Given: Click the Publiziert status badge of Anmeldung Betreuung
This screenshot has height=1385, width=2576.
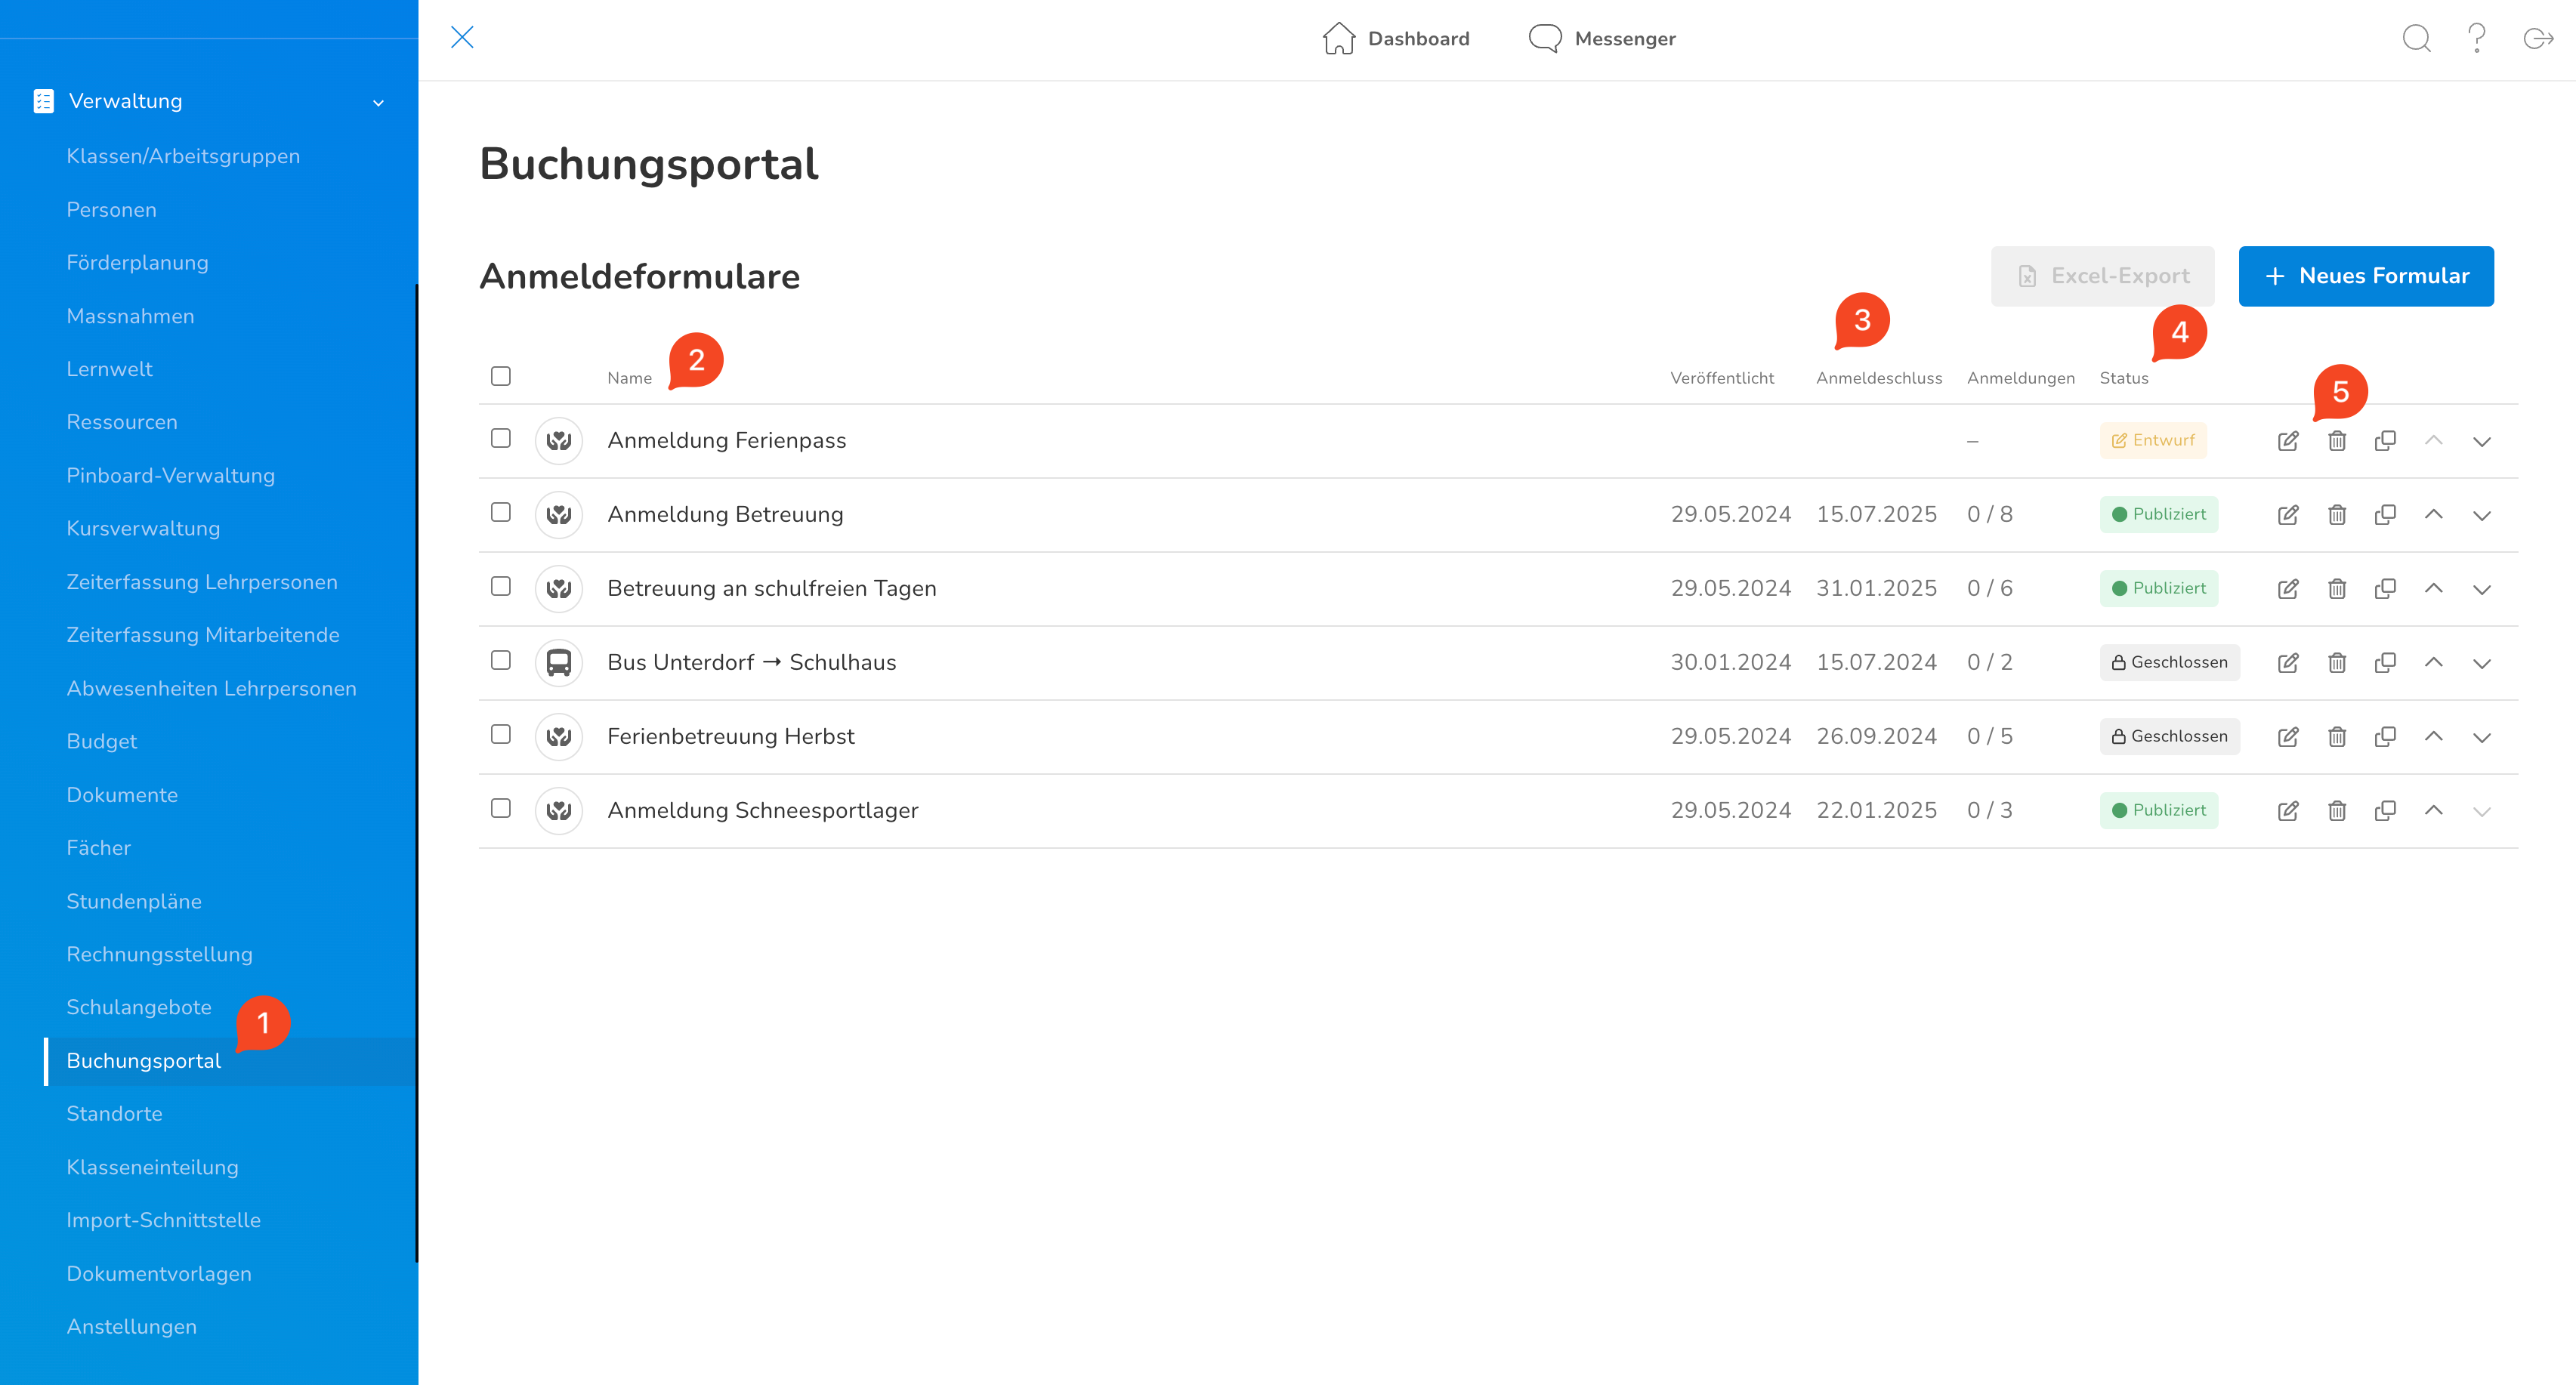Looking at the screenshot, I should pos(2159,514).
